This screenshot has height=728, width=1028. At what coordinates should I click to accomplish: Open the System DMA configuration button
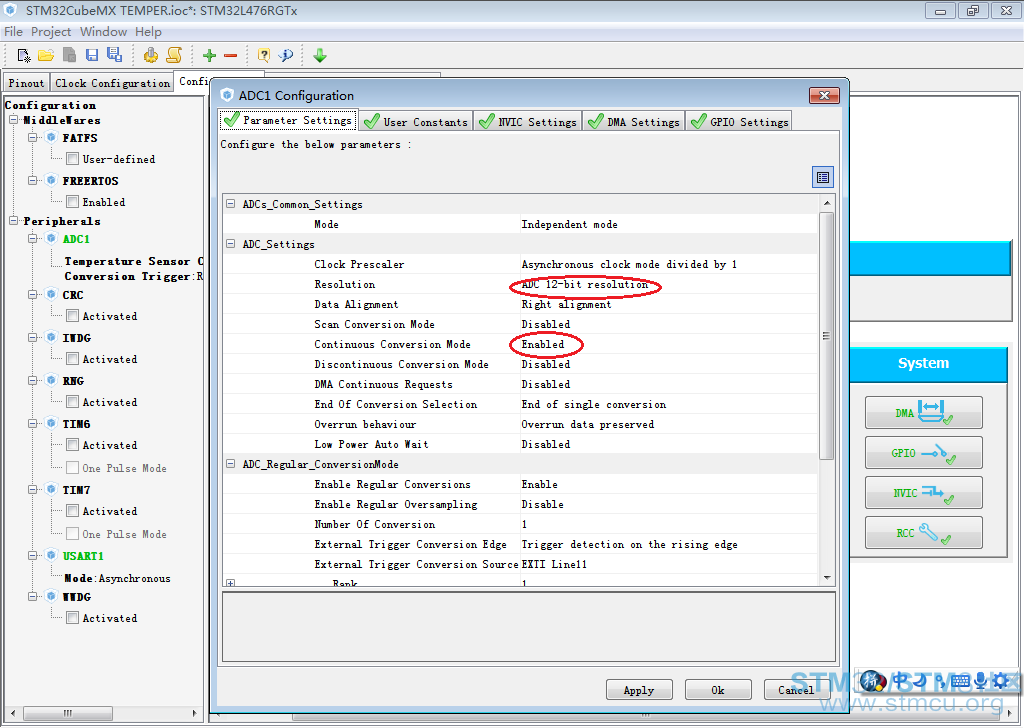pyautogui.click(x=923, y=413)
